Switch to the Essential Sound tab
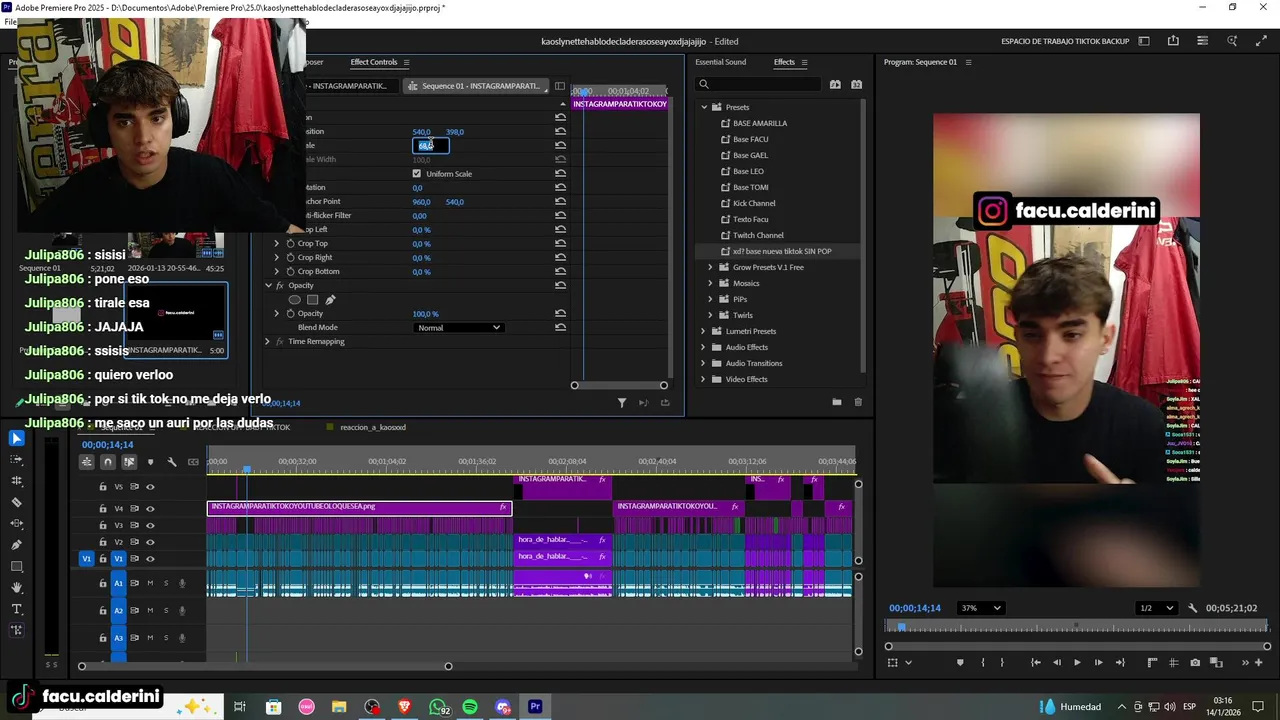The image size is (1280, 720). [721, 62]
